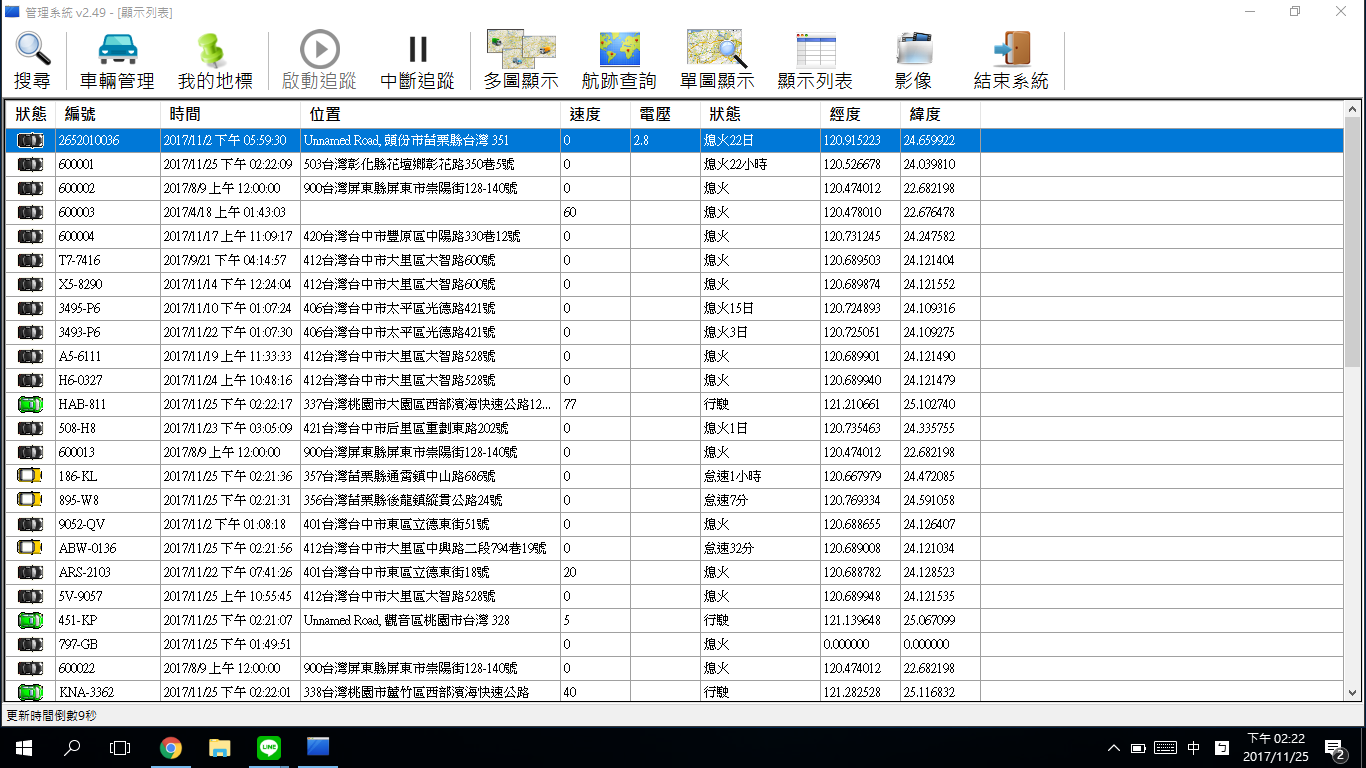Open LINE from the taskbar
The image size is (1366, 768).
pos(268,747)
